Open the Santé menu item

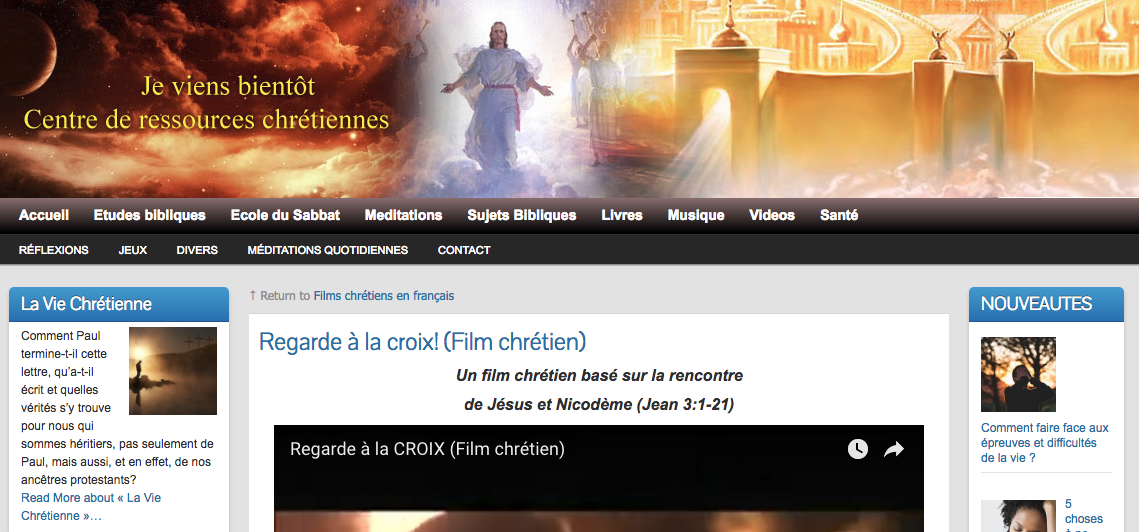point(839,215)
